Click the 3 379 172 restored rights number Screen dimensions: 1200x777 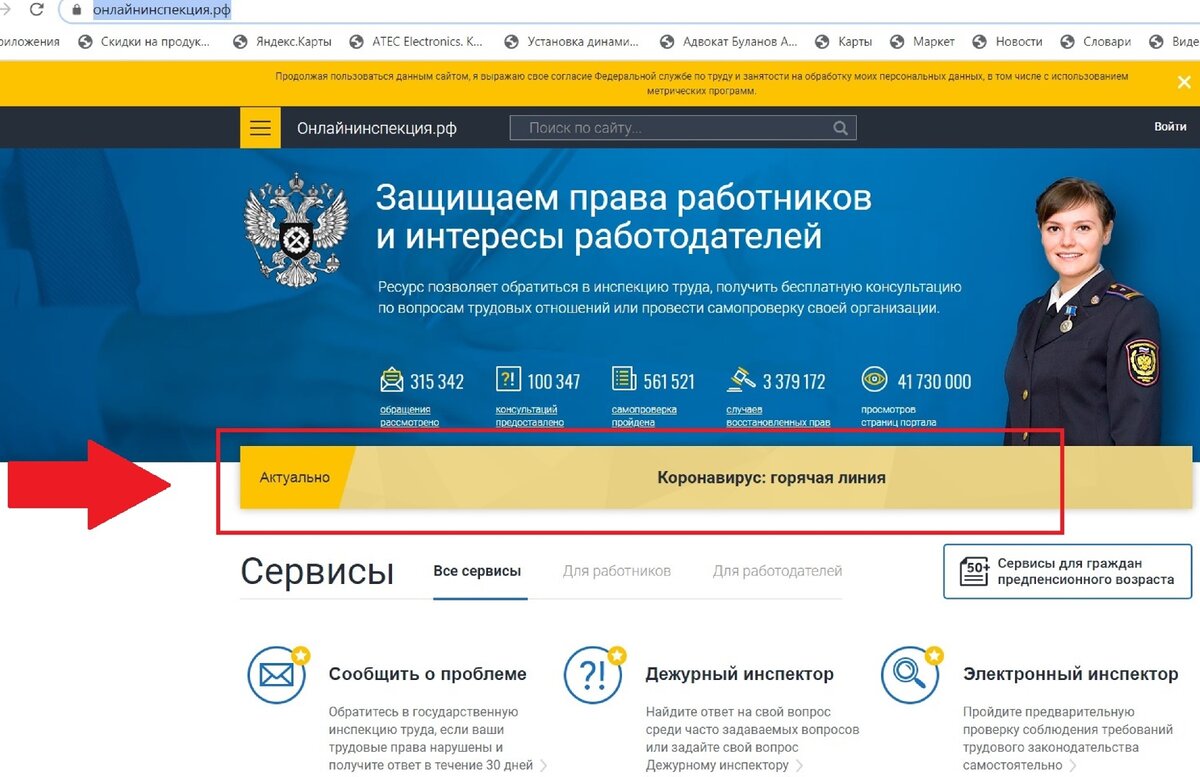click(794, 381)
